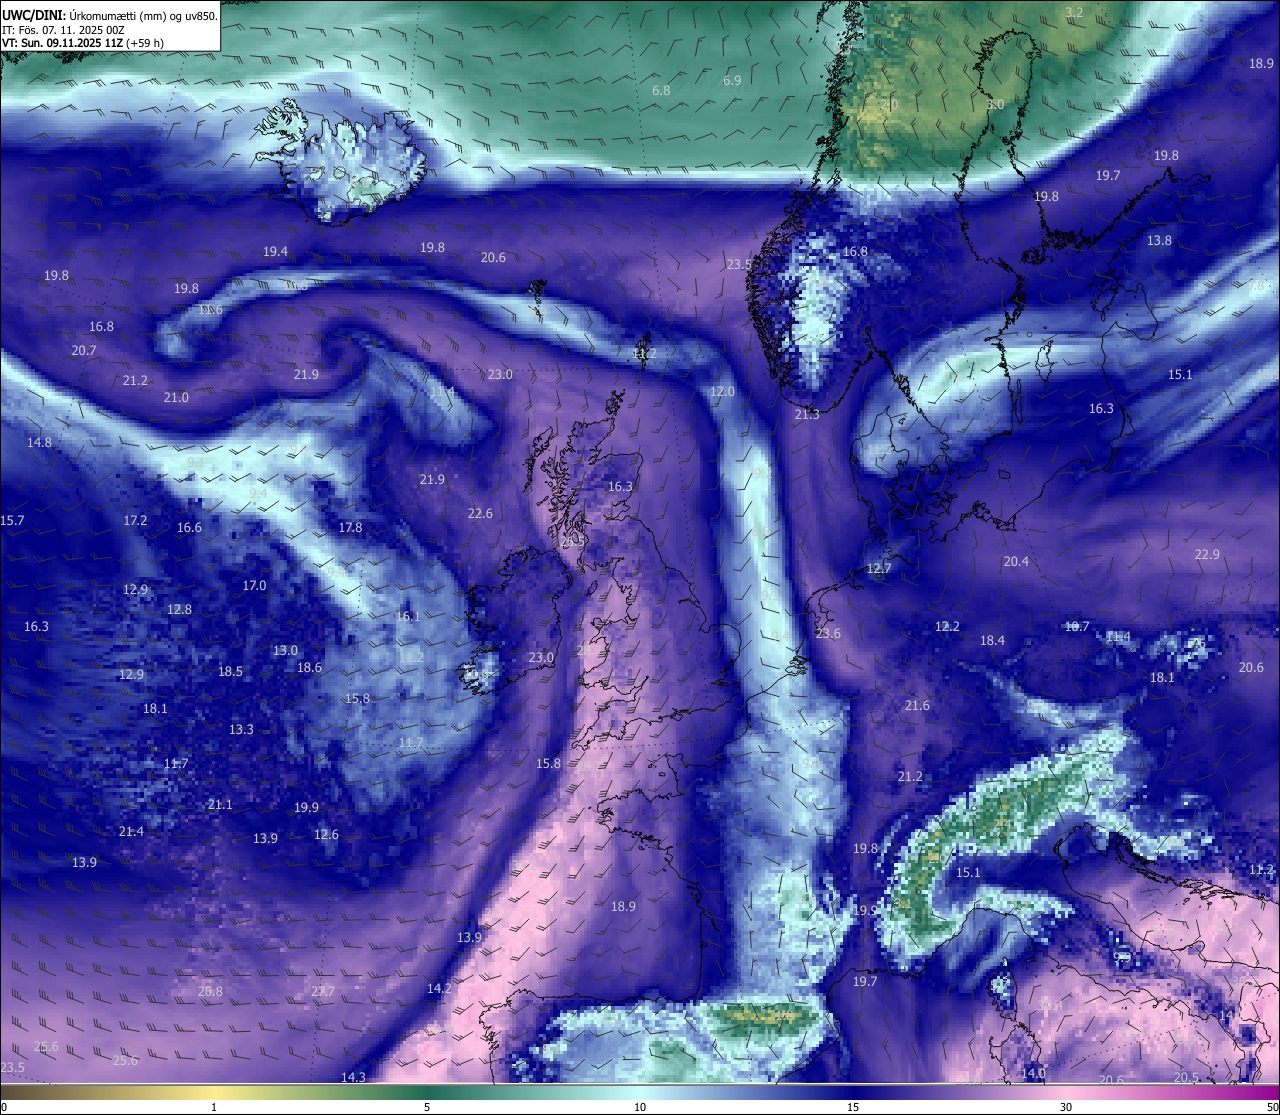Viewport: 1280px width, 1115px height.
Task: Click the 23.6 map value
Action: point(828,633)
